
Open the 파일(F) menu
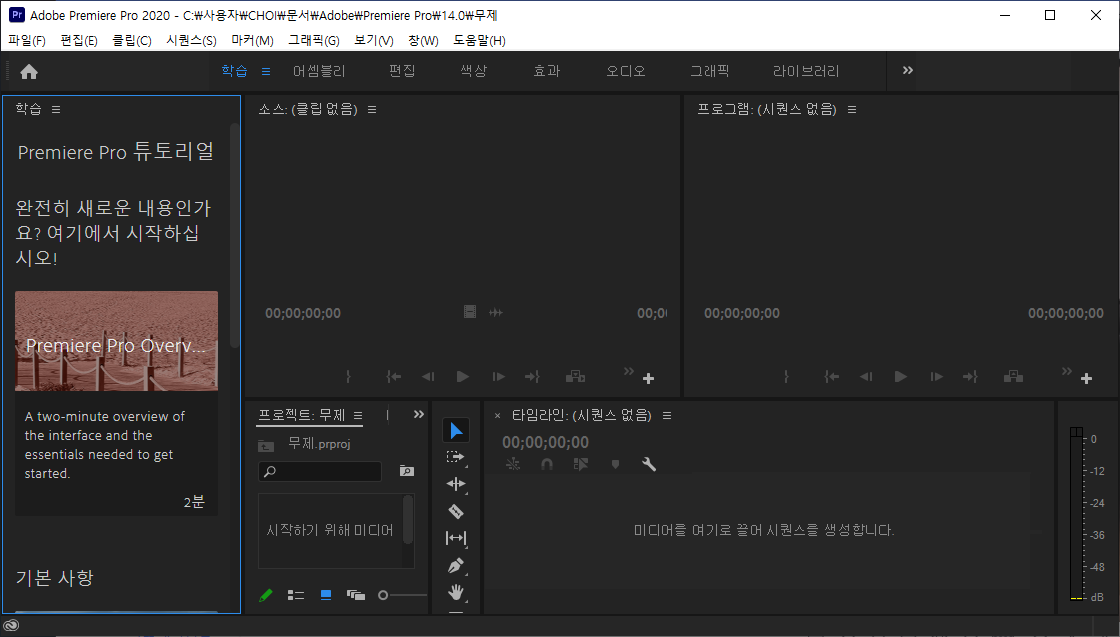pos(26,41)
